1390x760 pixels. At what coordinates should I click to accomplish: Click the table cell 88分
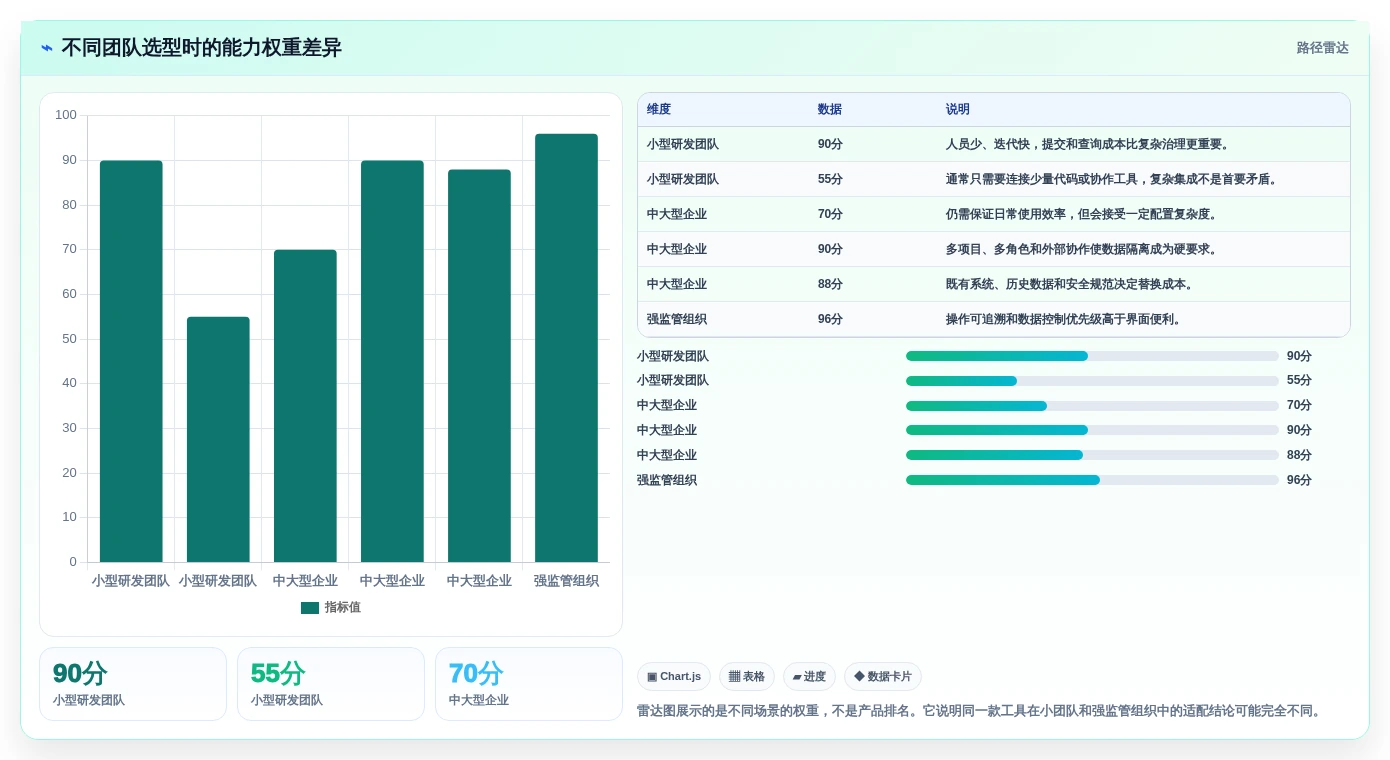point(830,285)
